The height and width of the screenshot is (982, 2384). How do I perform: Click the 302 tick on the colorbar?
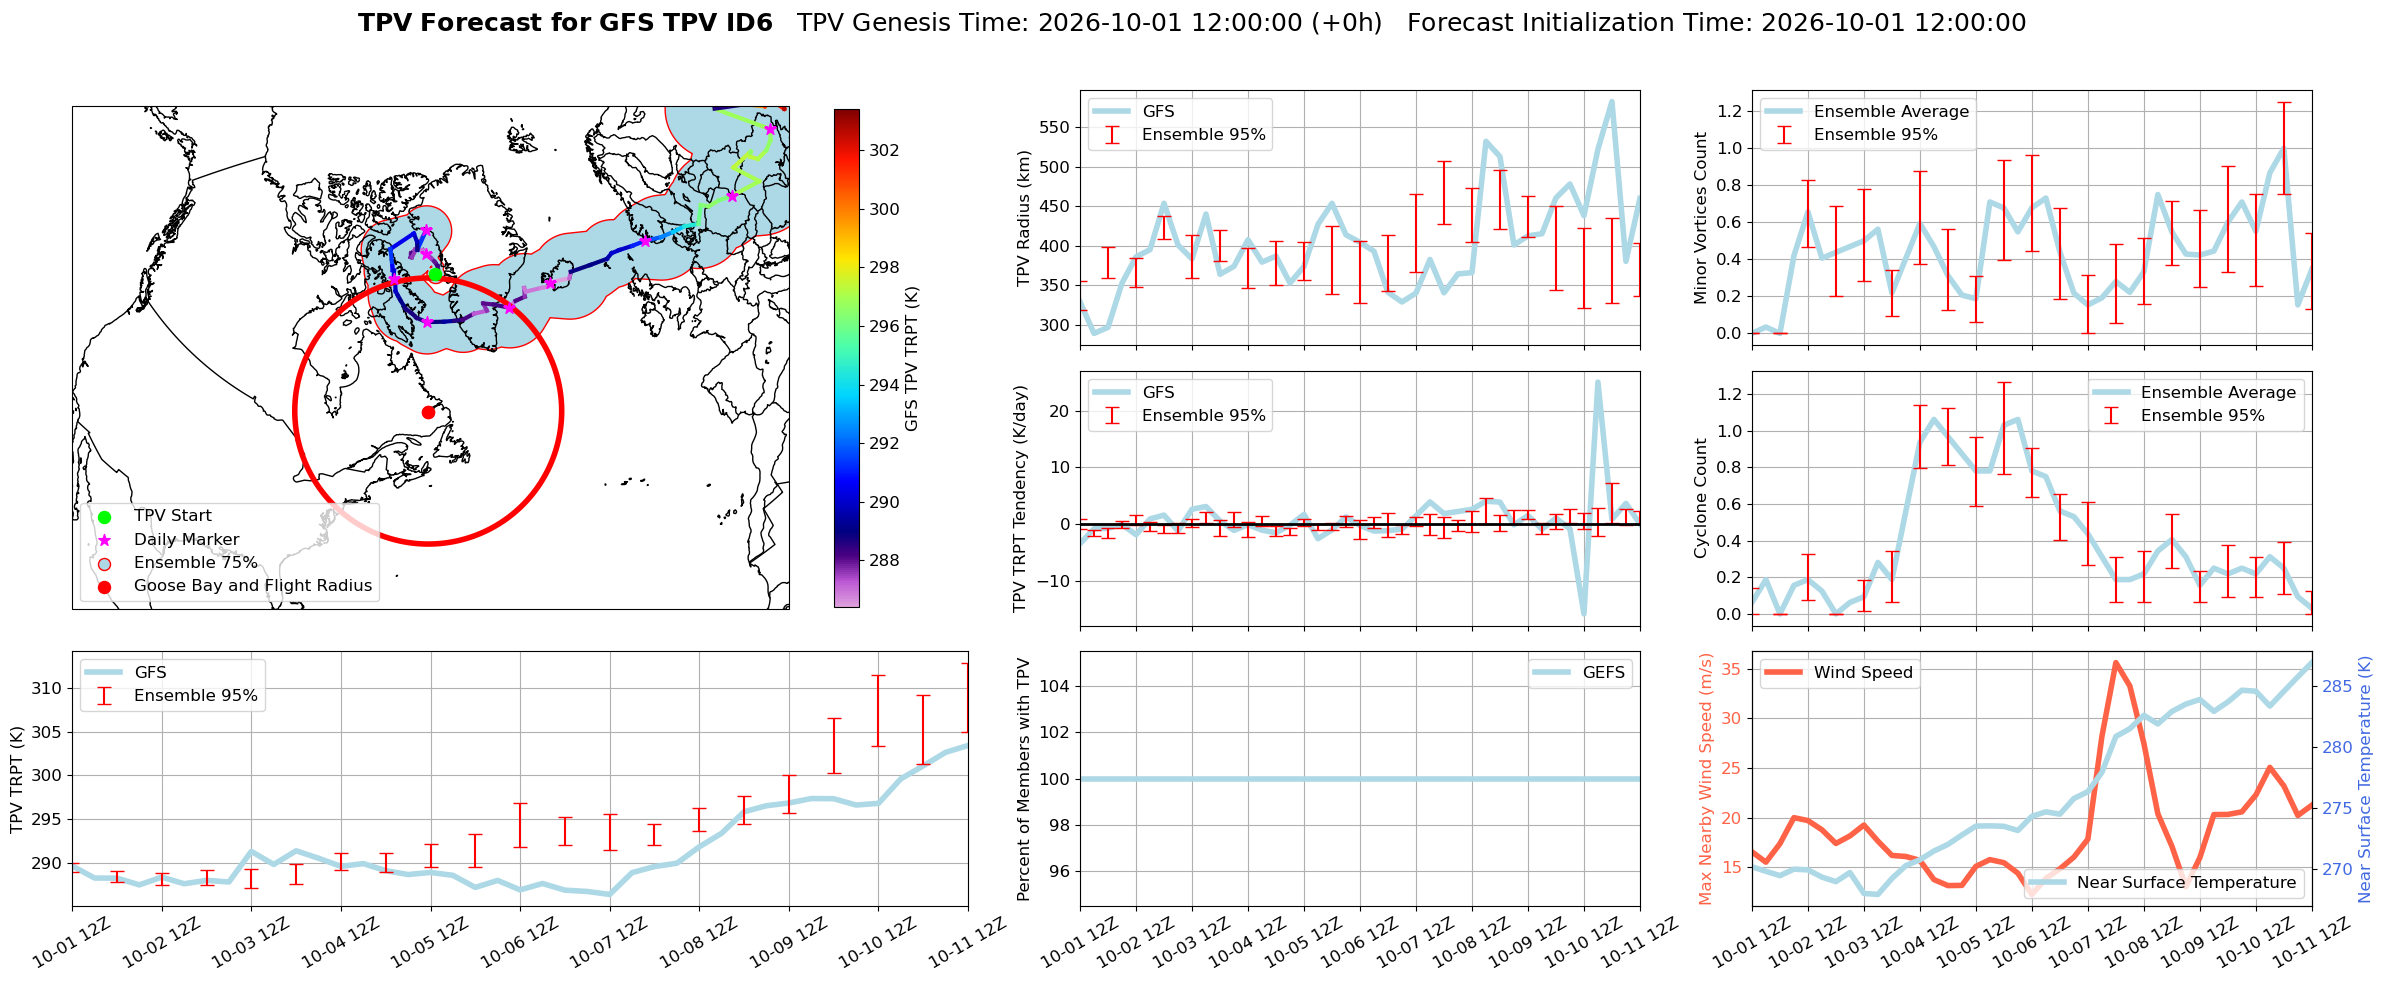click(x=884, y=151)
